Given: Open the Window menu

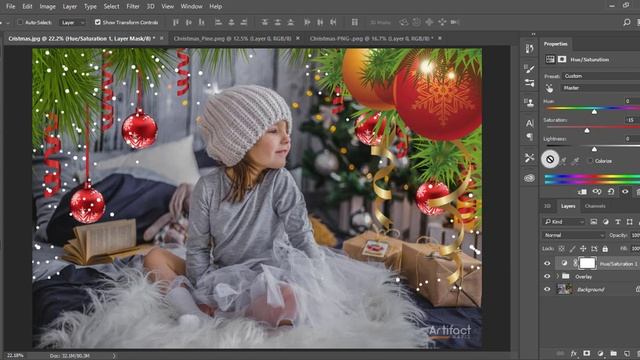Looking at the screenshot, I should 191,7.
